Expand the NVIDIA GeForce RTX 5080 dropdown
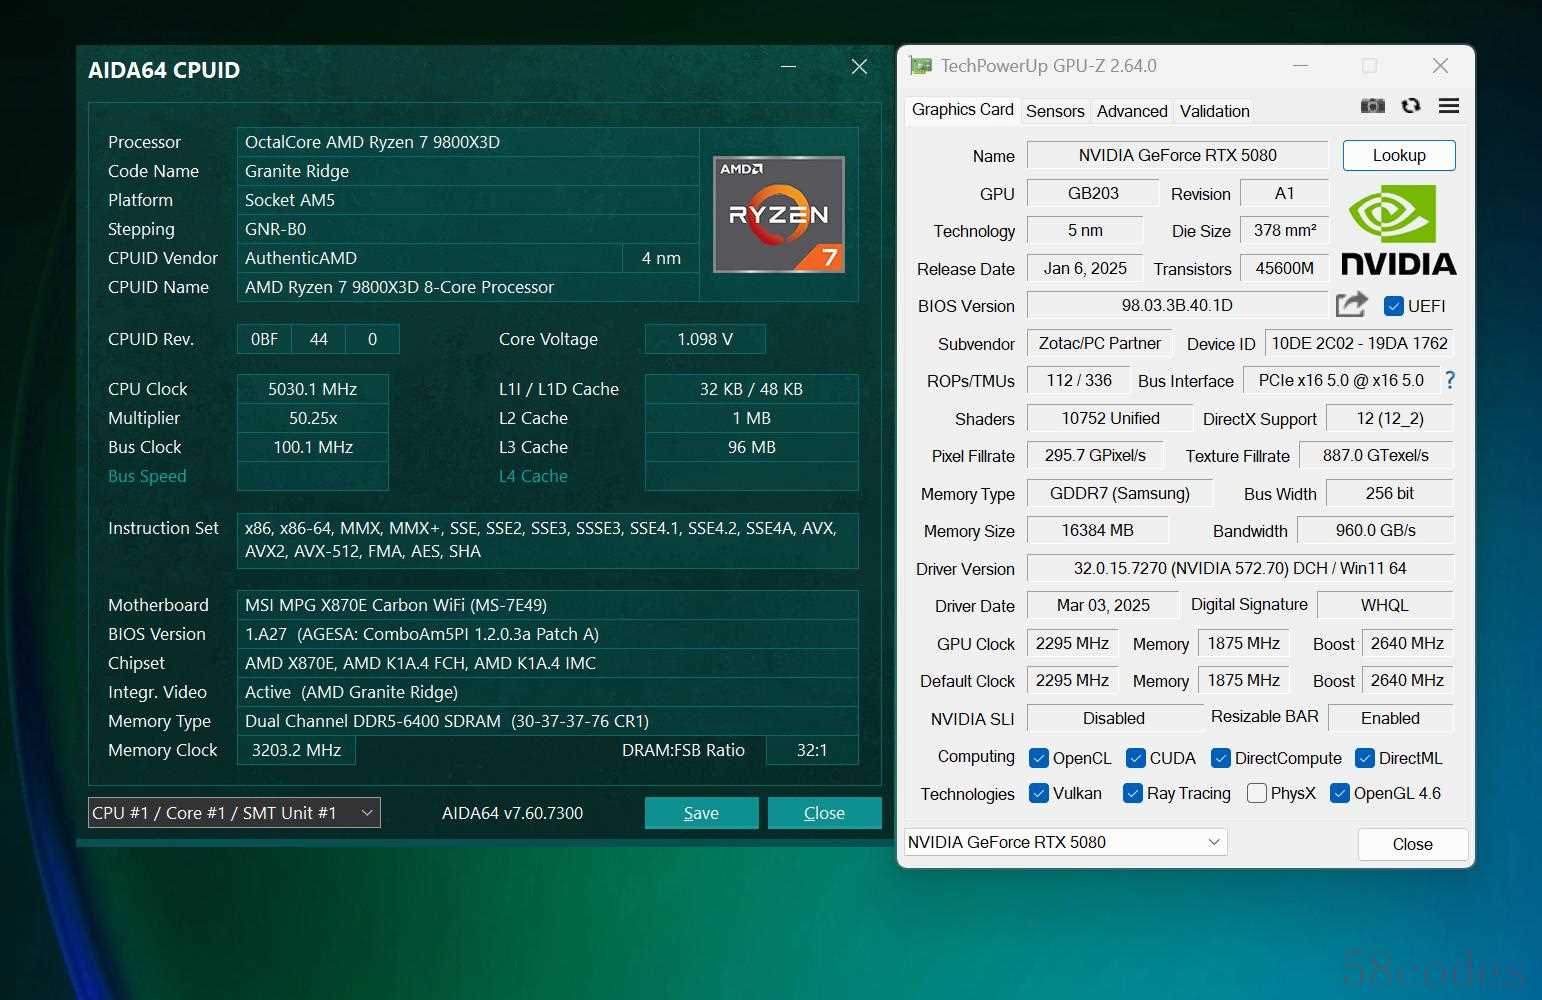1542x1000 pixels. 1065,842
